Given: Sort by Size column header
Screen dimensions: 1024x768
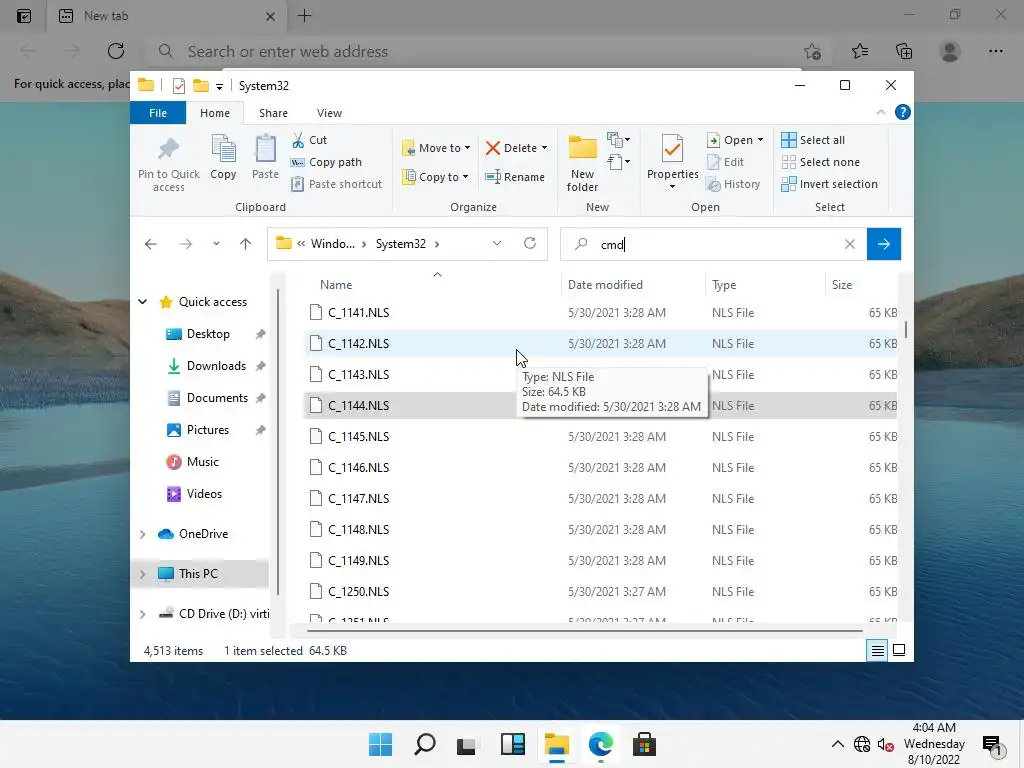Looking at the screenshot, I should click(x=842, y=285).
